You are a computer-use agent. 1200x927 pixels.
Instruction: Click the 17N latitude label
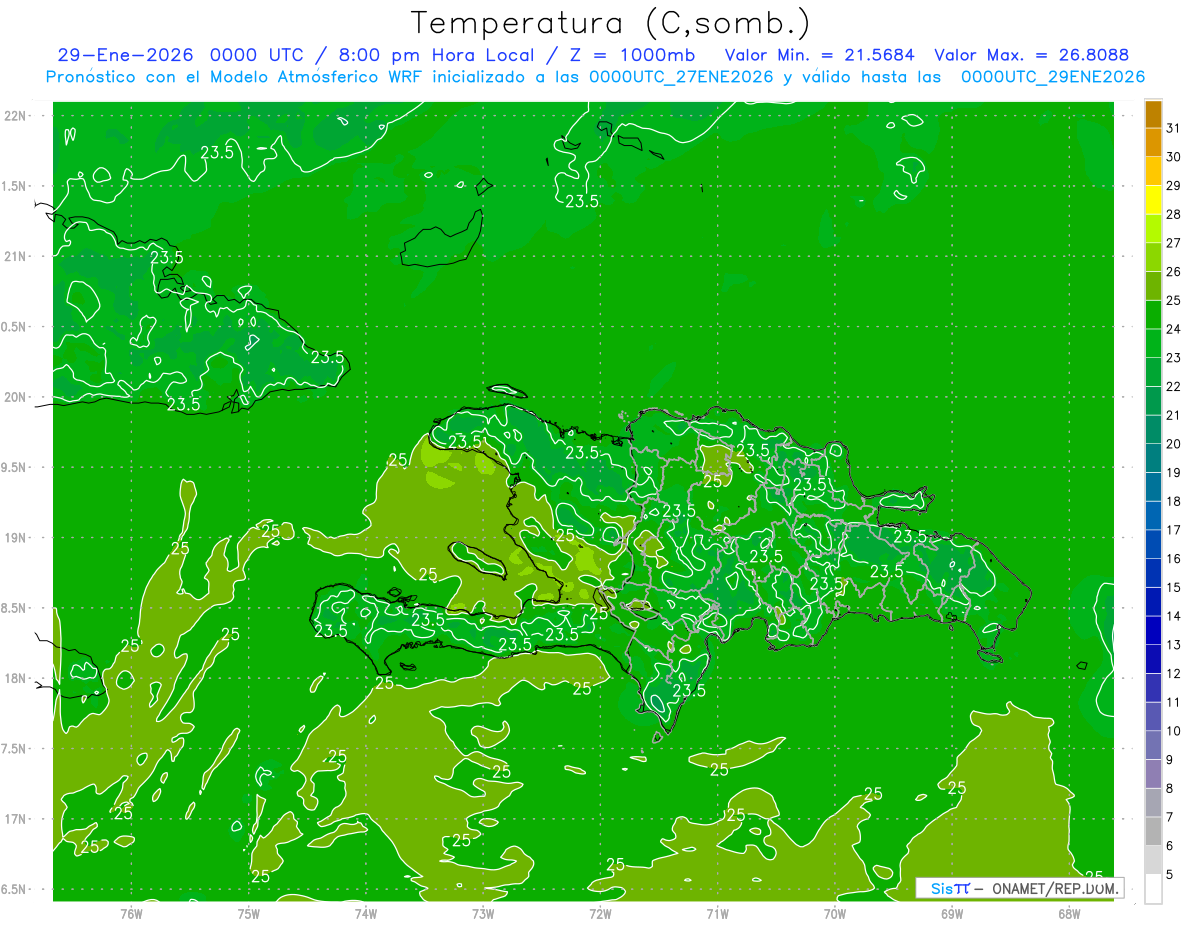(x=15, y=819)
